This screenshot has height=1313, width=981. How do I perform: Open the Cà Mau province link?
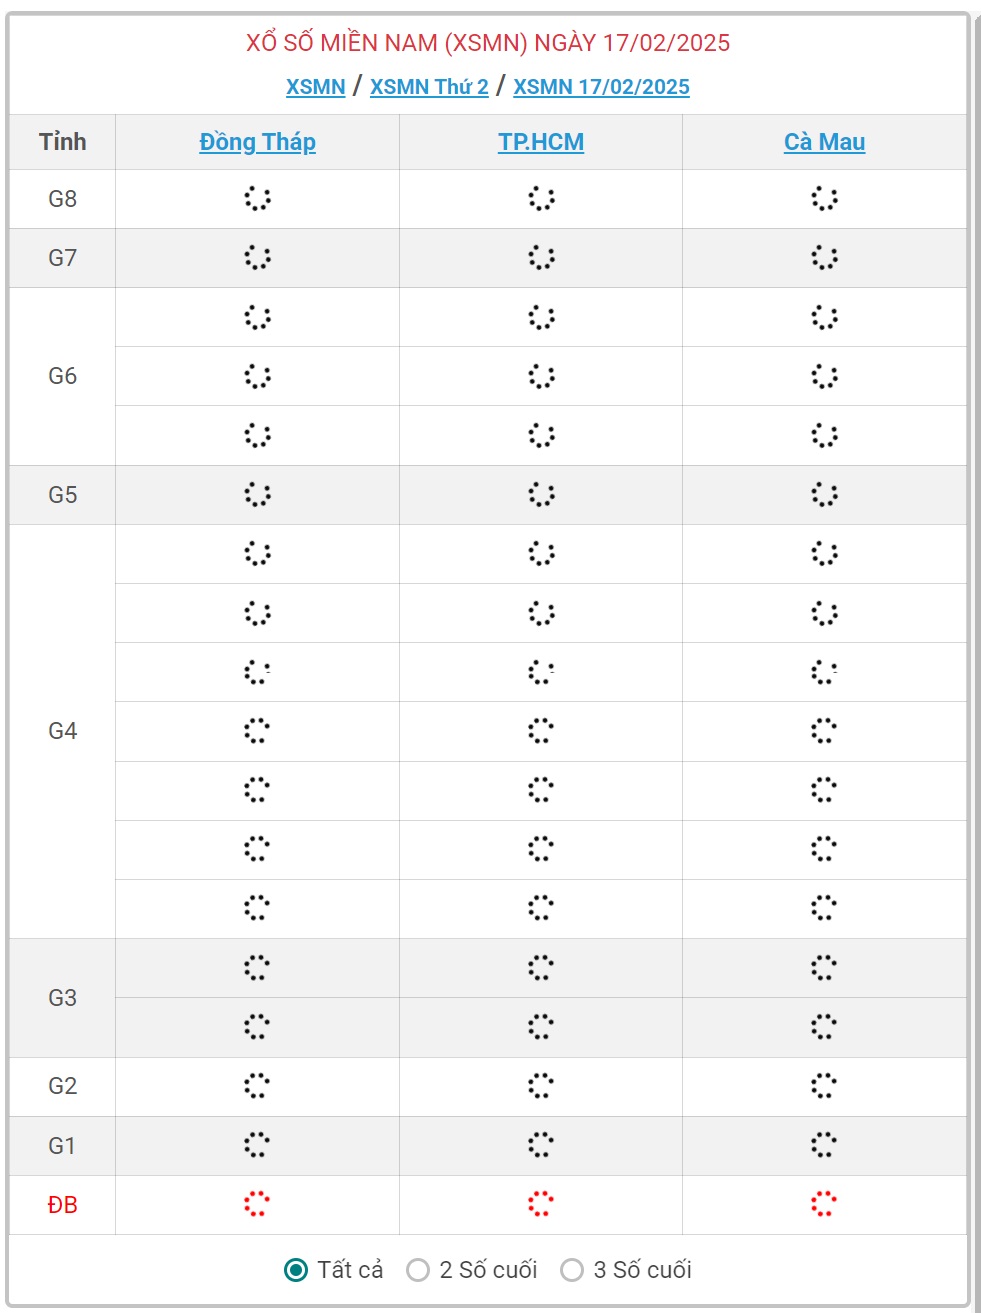(824, 142)
